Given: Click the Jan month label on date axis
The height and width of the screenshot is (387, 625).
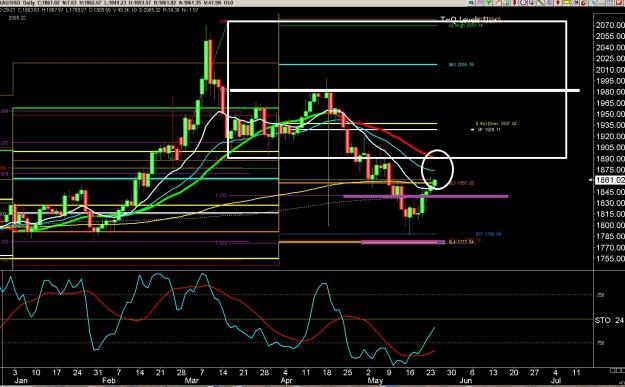Looking at the screenshot, I should (21, 380).
